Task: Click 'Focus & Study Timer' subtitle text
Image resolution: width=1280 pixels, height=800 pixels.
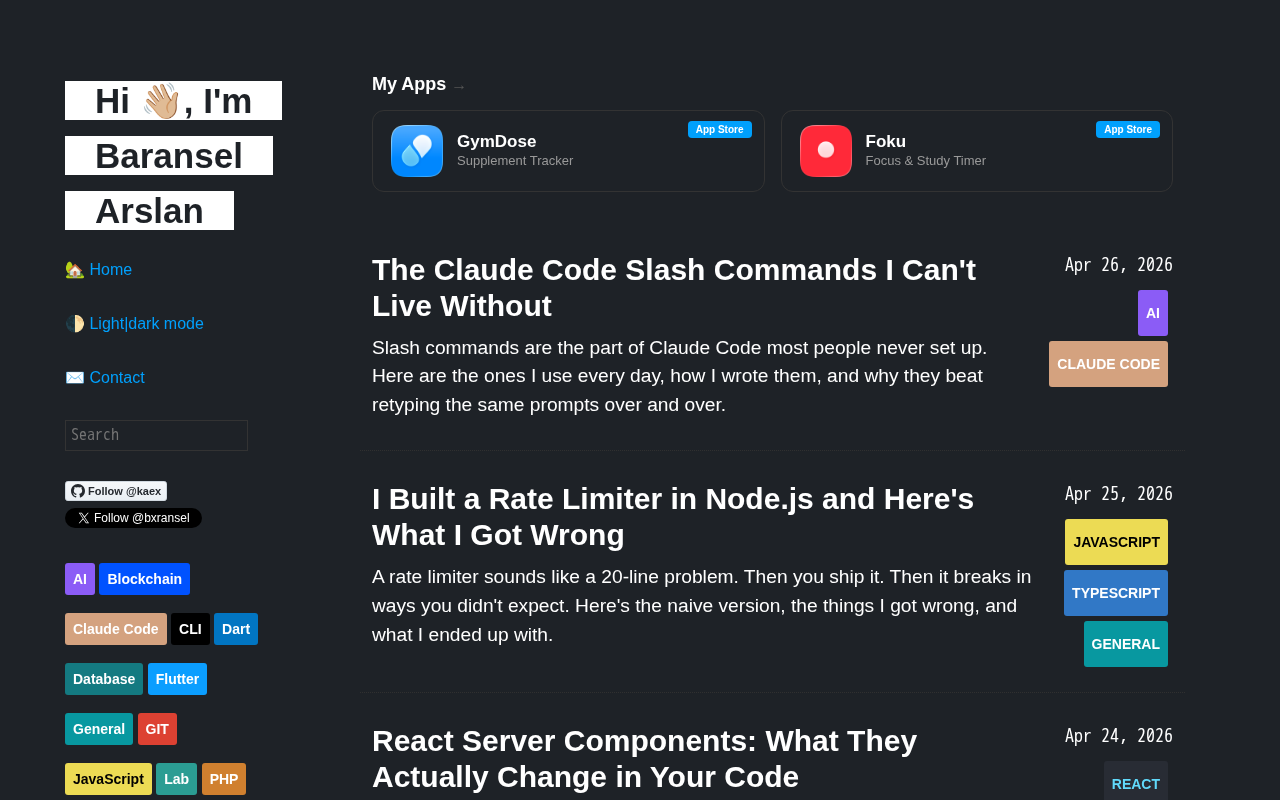Action: 926,161
